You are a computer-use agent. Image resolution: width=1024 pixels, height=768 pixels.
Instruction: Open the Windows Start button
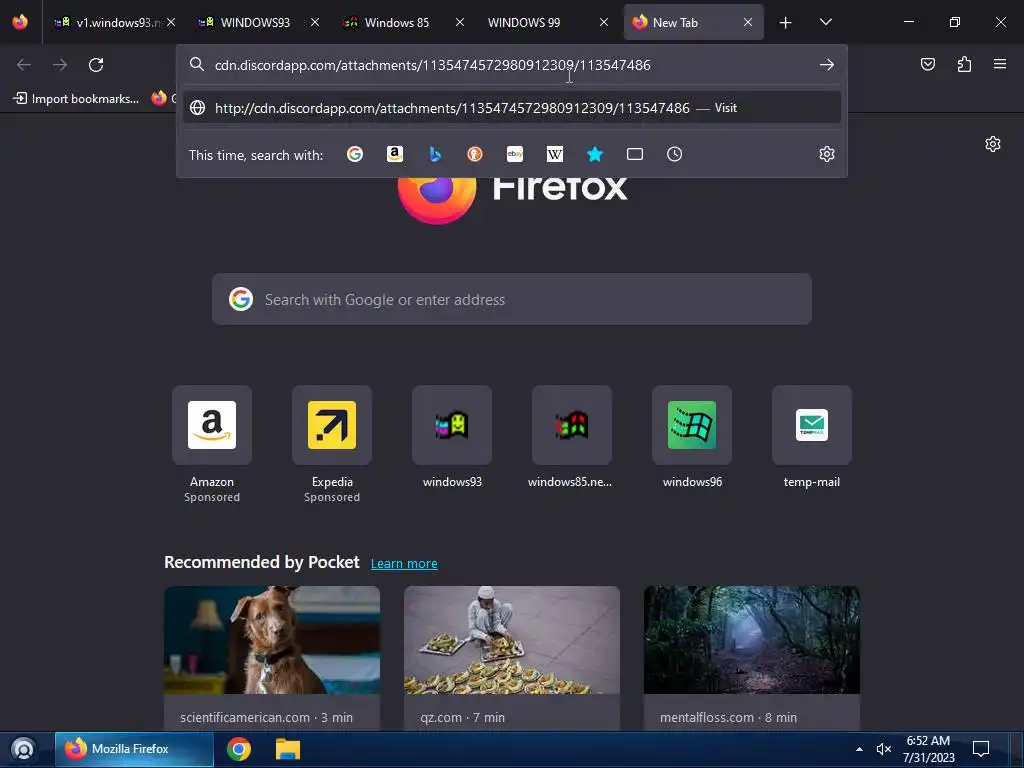(24, 749)
